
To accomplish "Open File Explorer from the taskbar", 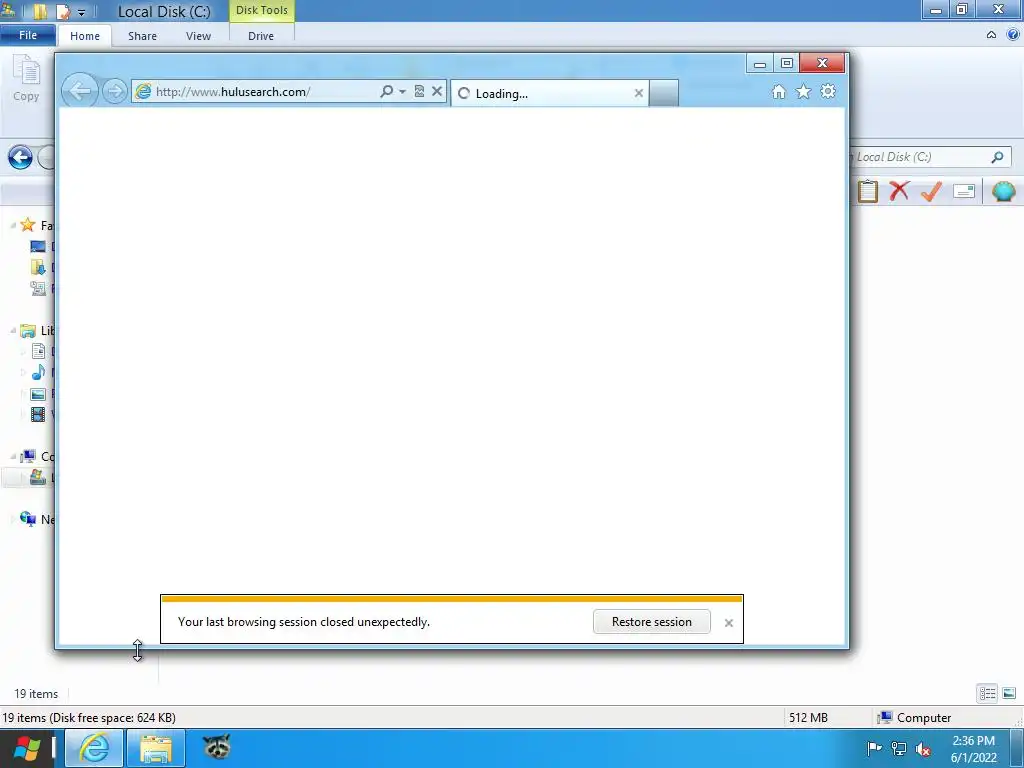I will click(x=155, y=748).
